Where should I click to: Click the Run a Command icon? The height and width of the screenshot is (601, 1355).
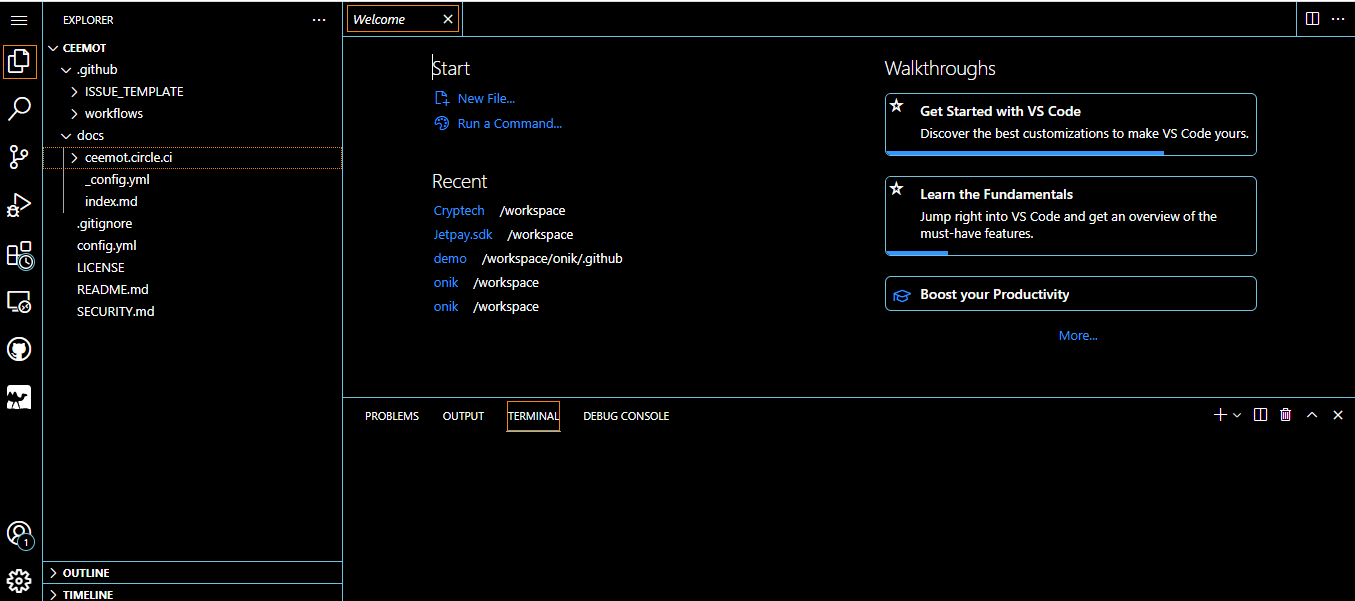(442, 123)
